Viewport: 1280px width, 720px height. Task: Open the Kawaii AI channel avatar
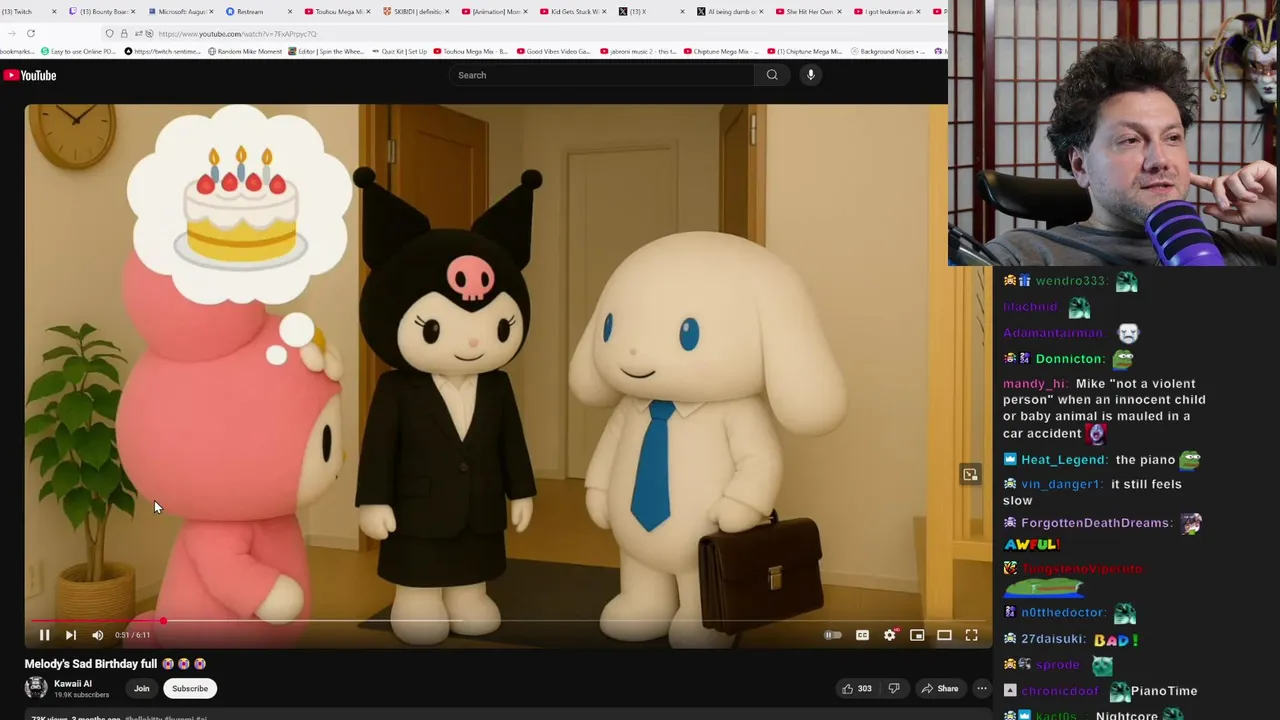[x=36, y=688]
